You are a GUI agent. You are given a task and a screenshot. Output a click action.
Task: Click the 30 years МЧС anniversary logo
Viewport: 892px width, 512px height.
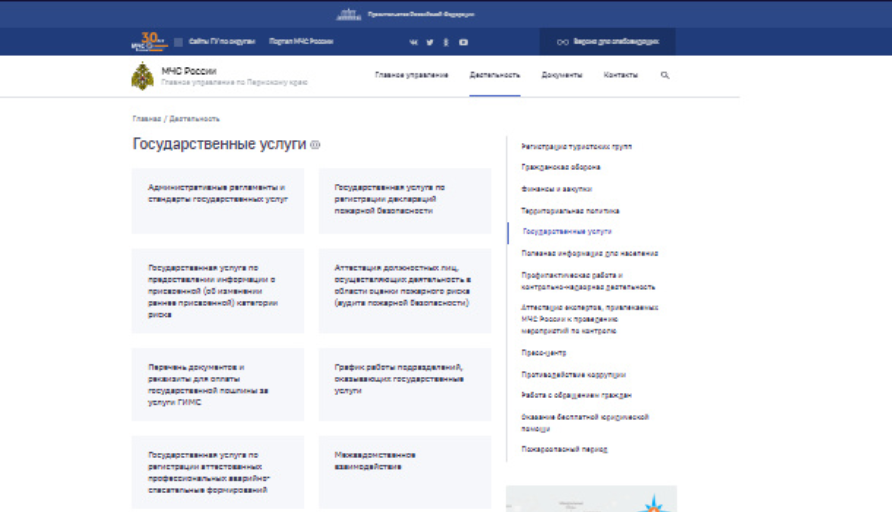(145, 41)
